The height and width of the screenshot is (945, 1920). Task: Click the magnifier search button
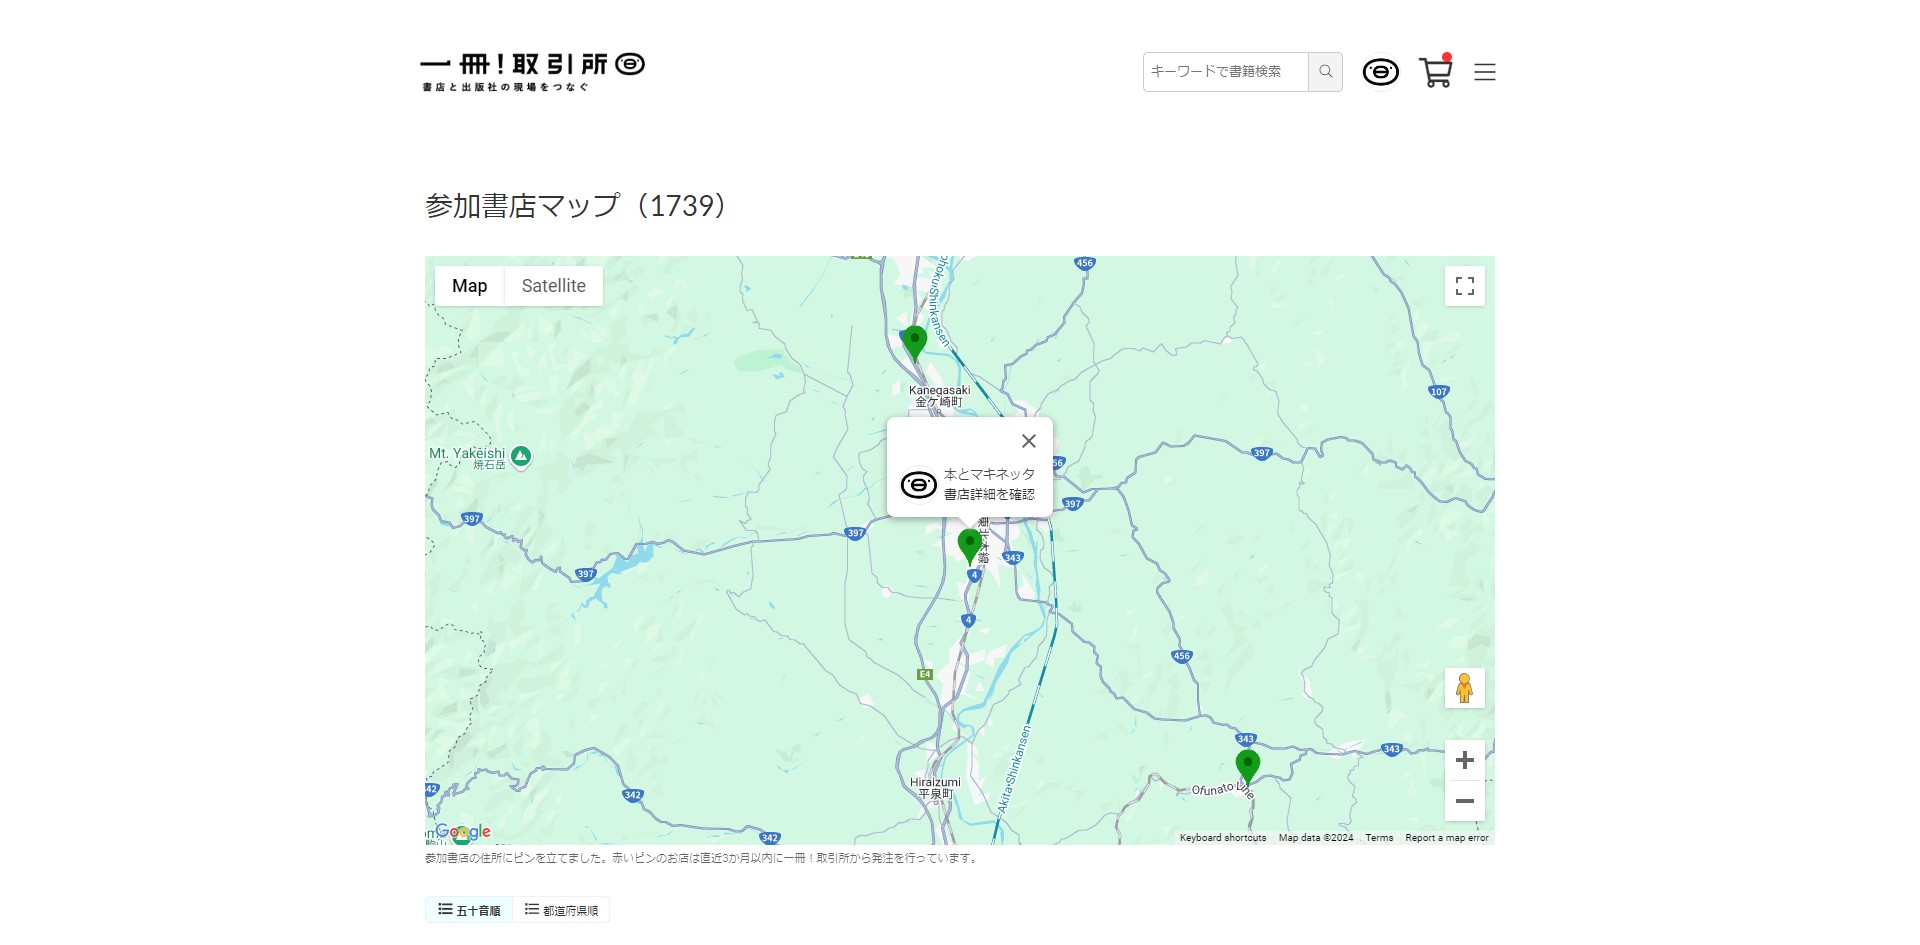point(1325,72)
